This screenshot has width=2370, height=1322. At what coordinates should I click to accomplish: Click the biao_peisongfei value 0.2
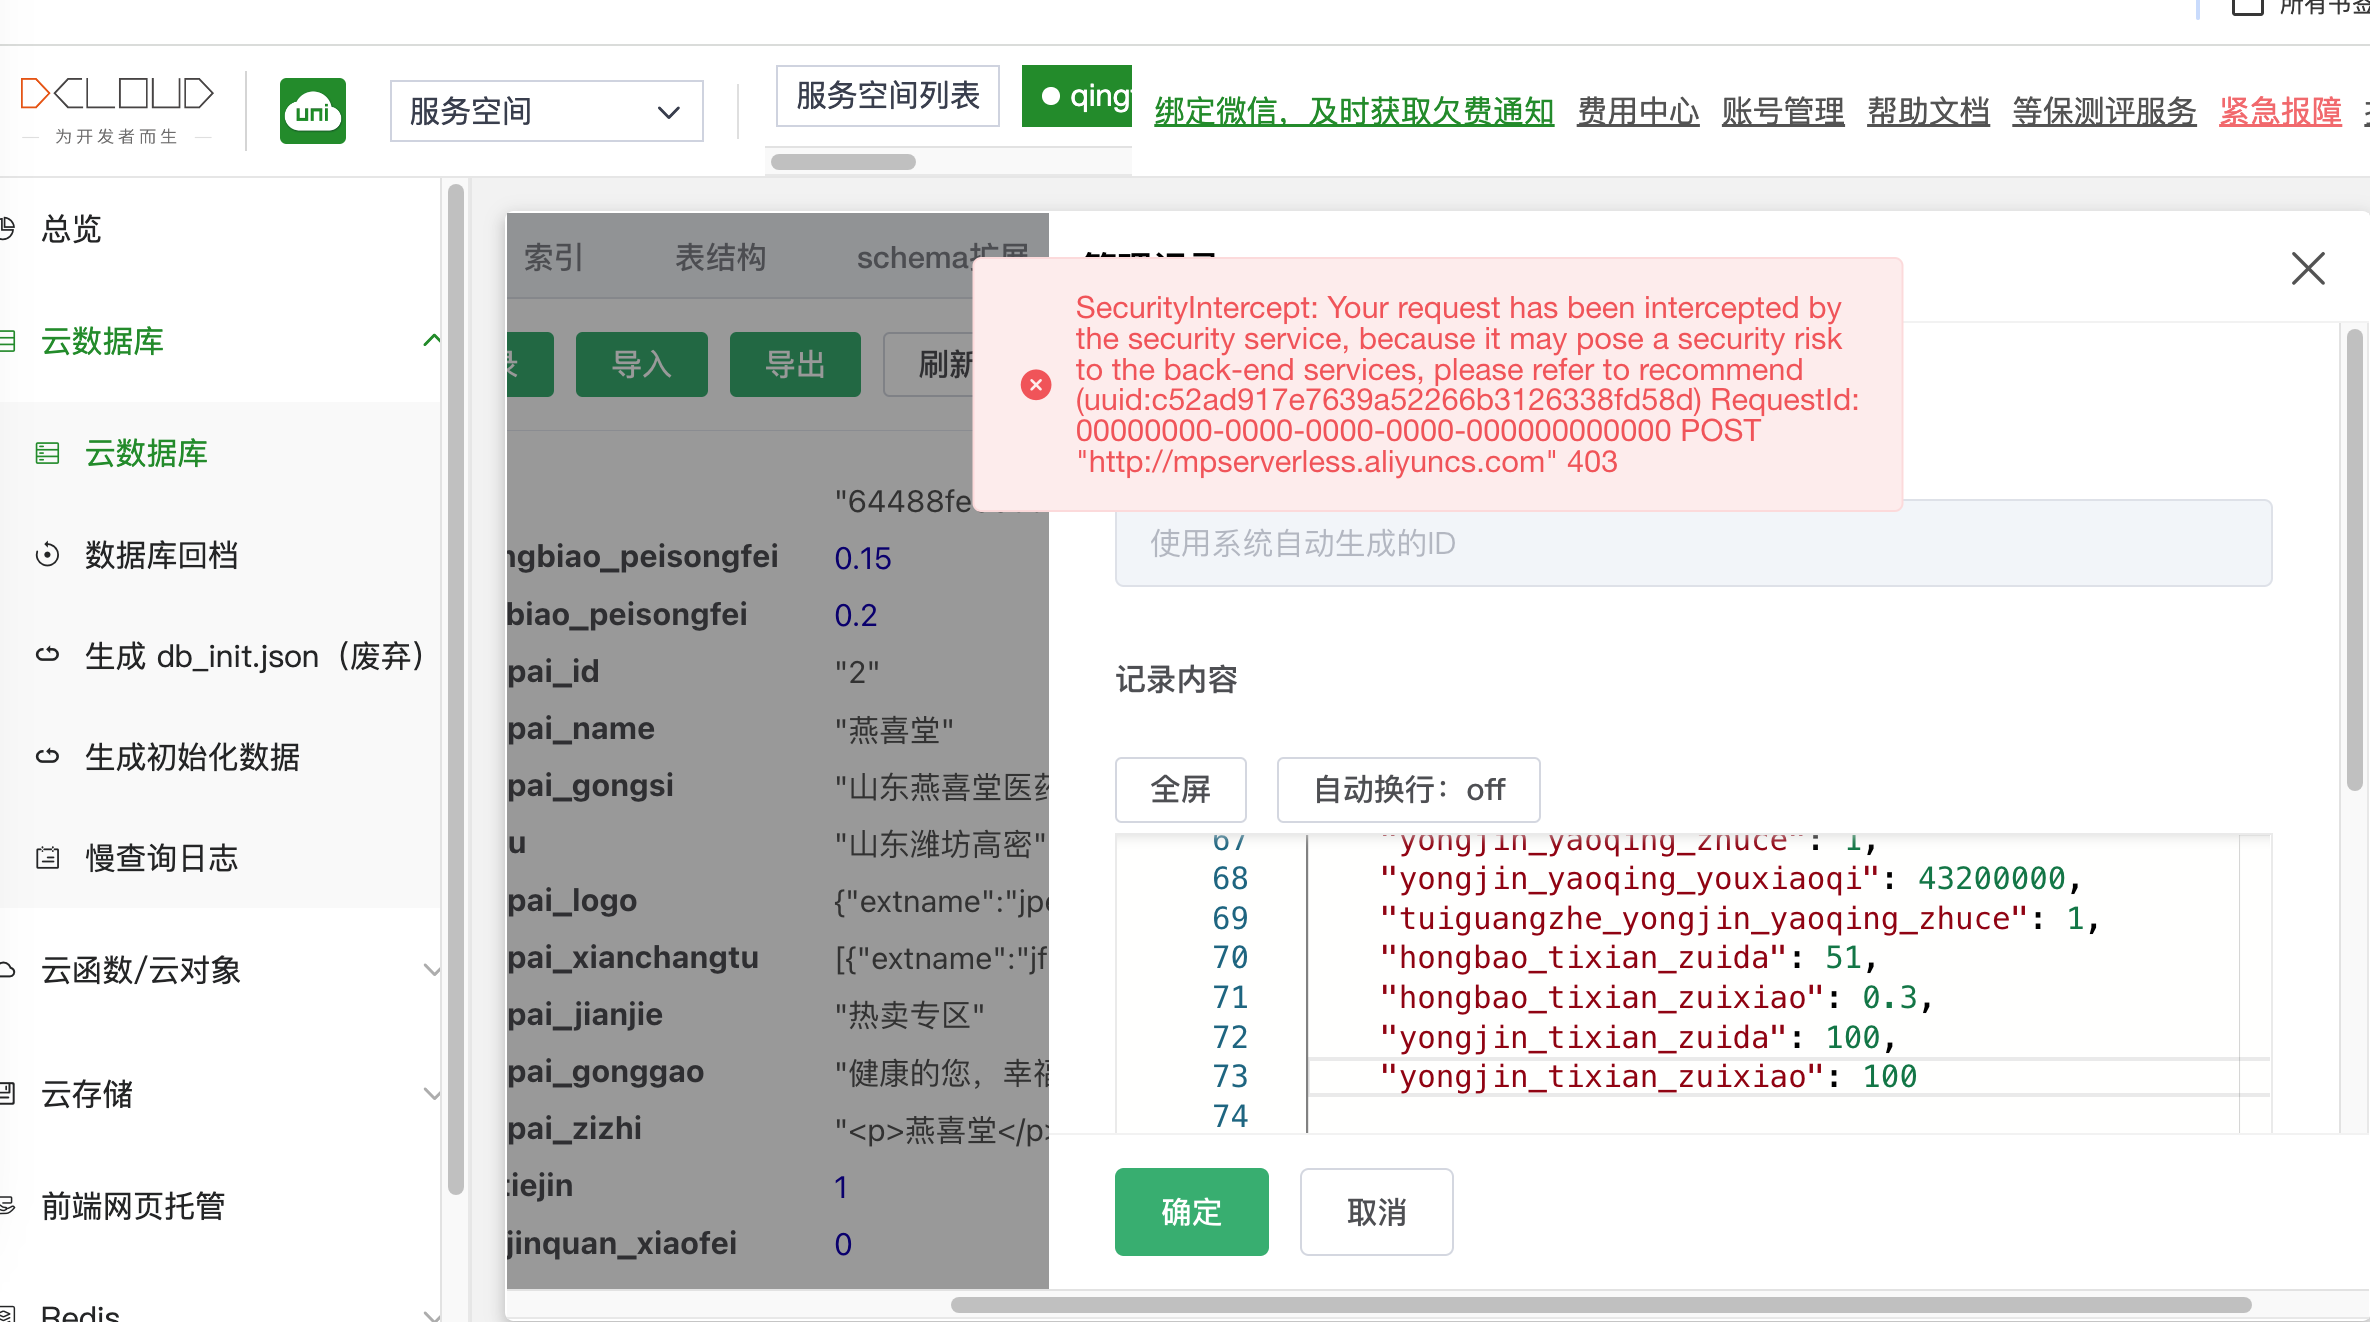[856, 615]
